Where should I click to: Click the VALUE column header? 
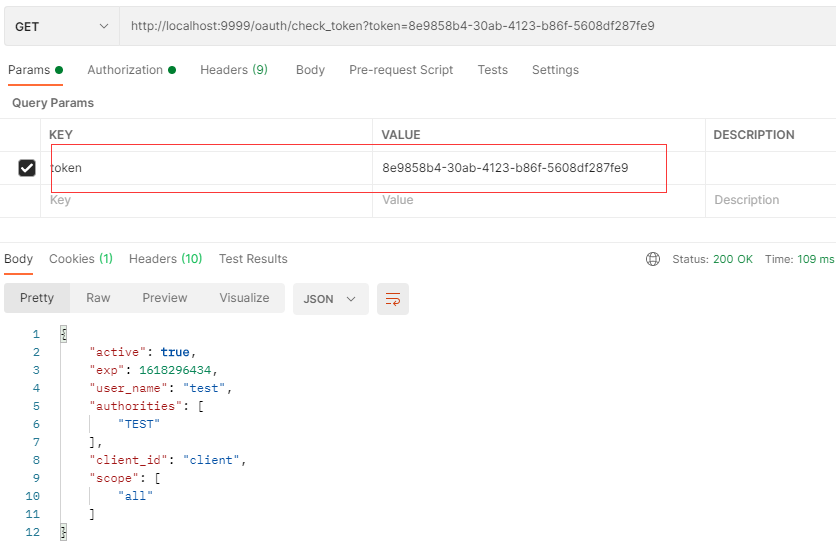(x=401, y=135)
